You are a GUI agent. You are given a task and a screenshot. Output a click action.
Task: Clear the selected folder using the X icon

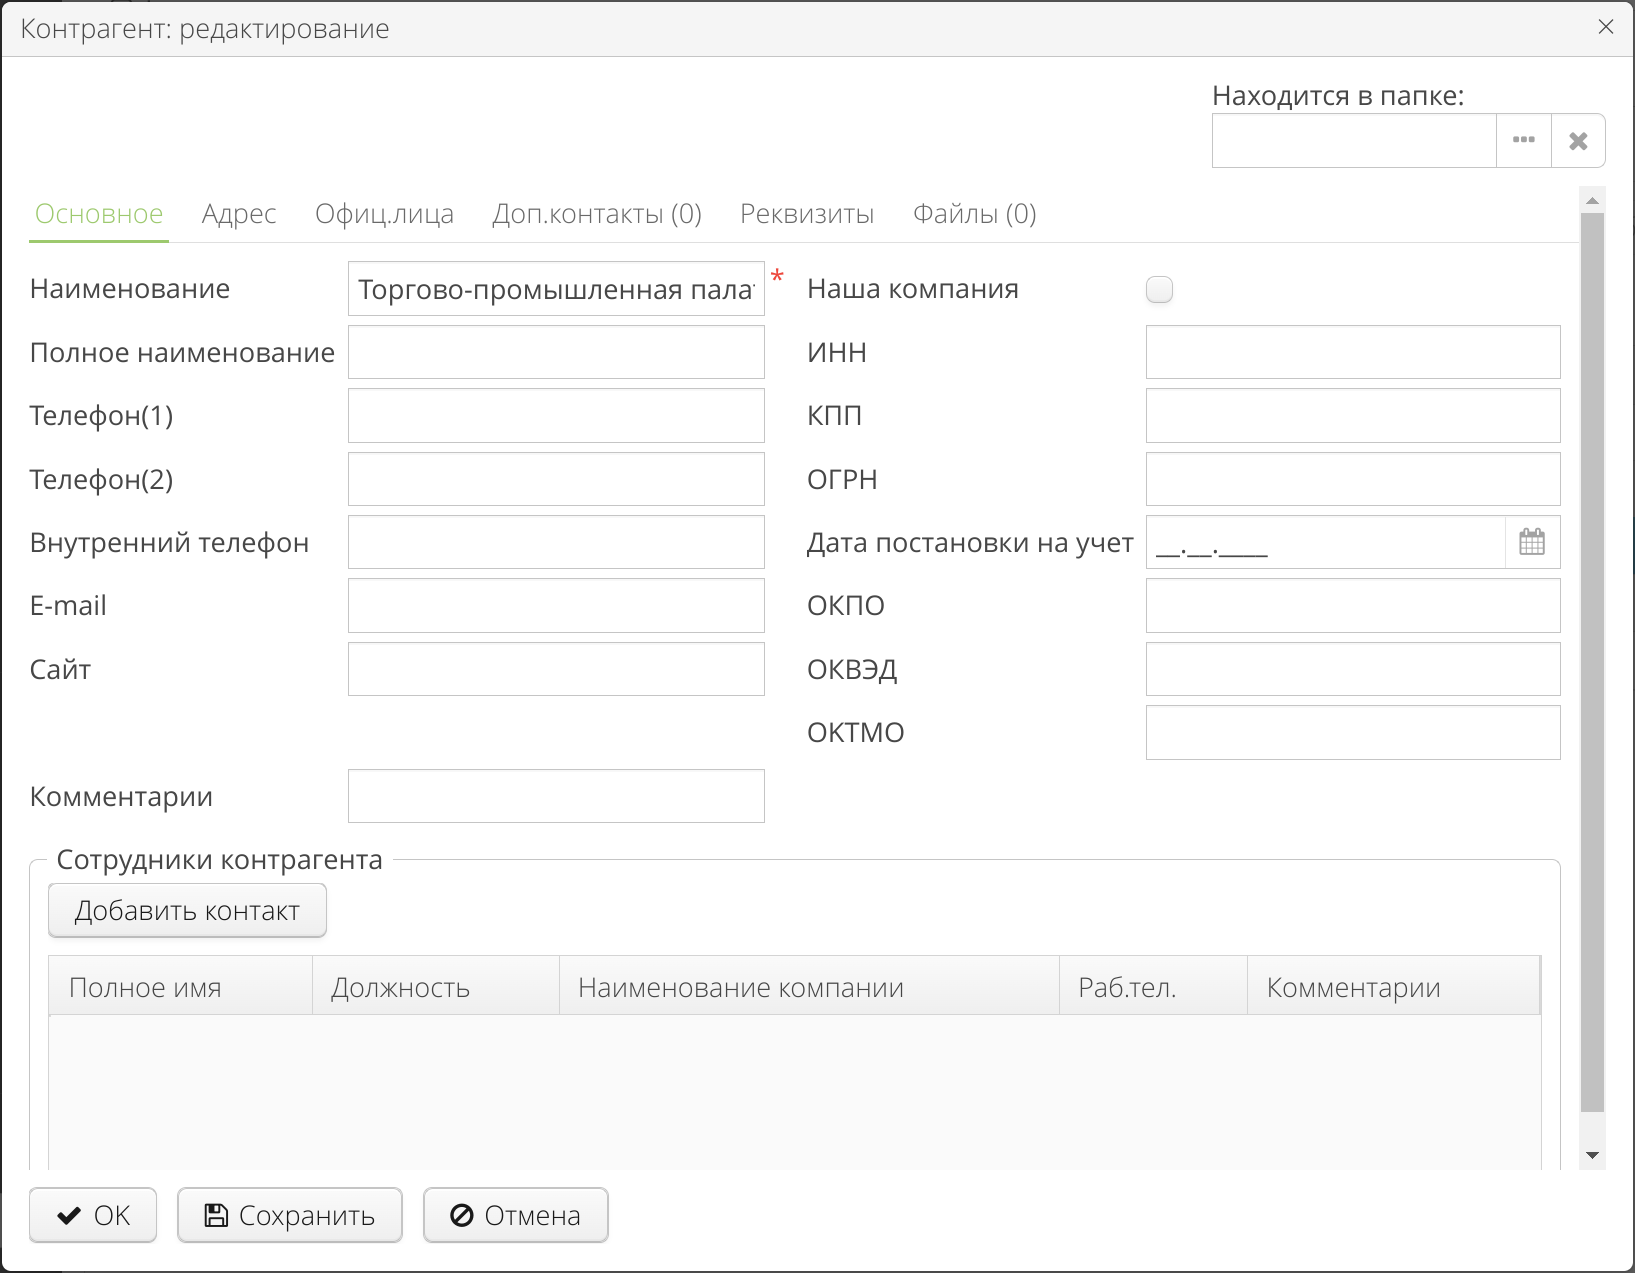pos(1578,140)
